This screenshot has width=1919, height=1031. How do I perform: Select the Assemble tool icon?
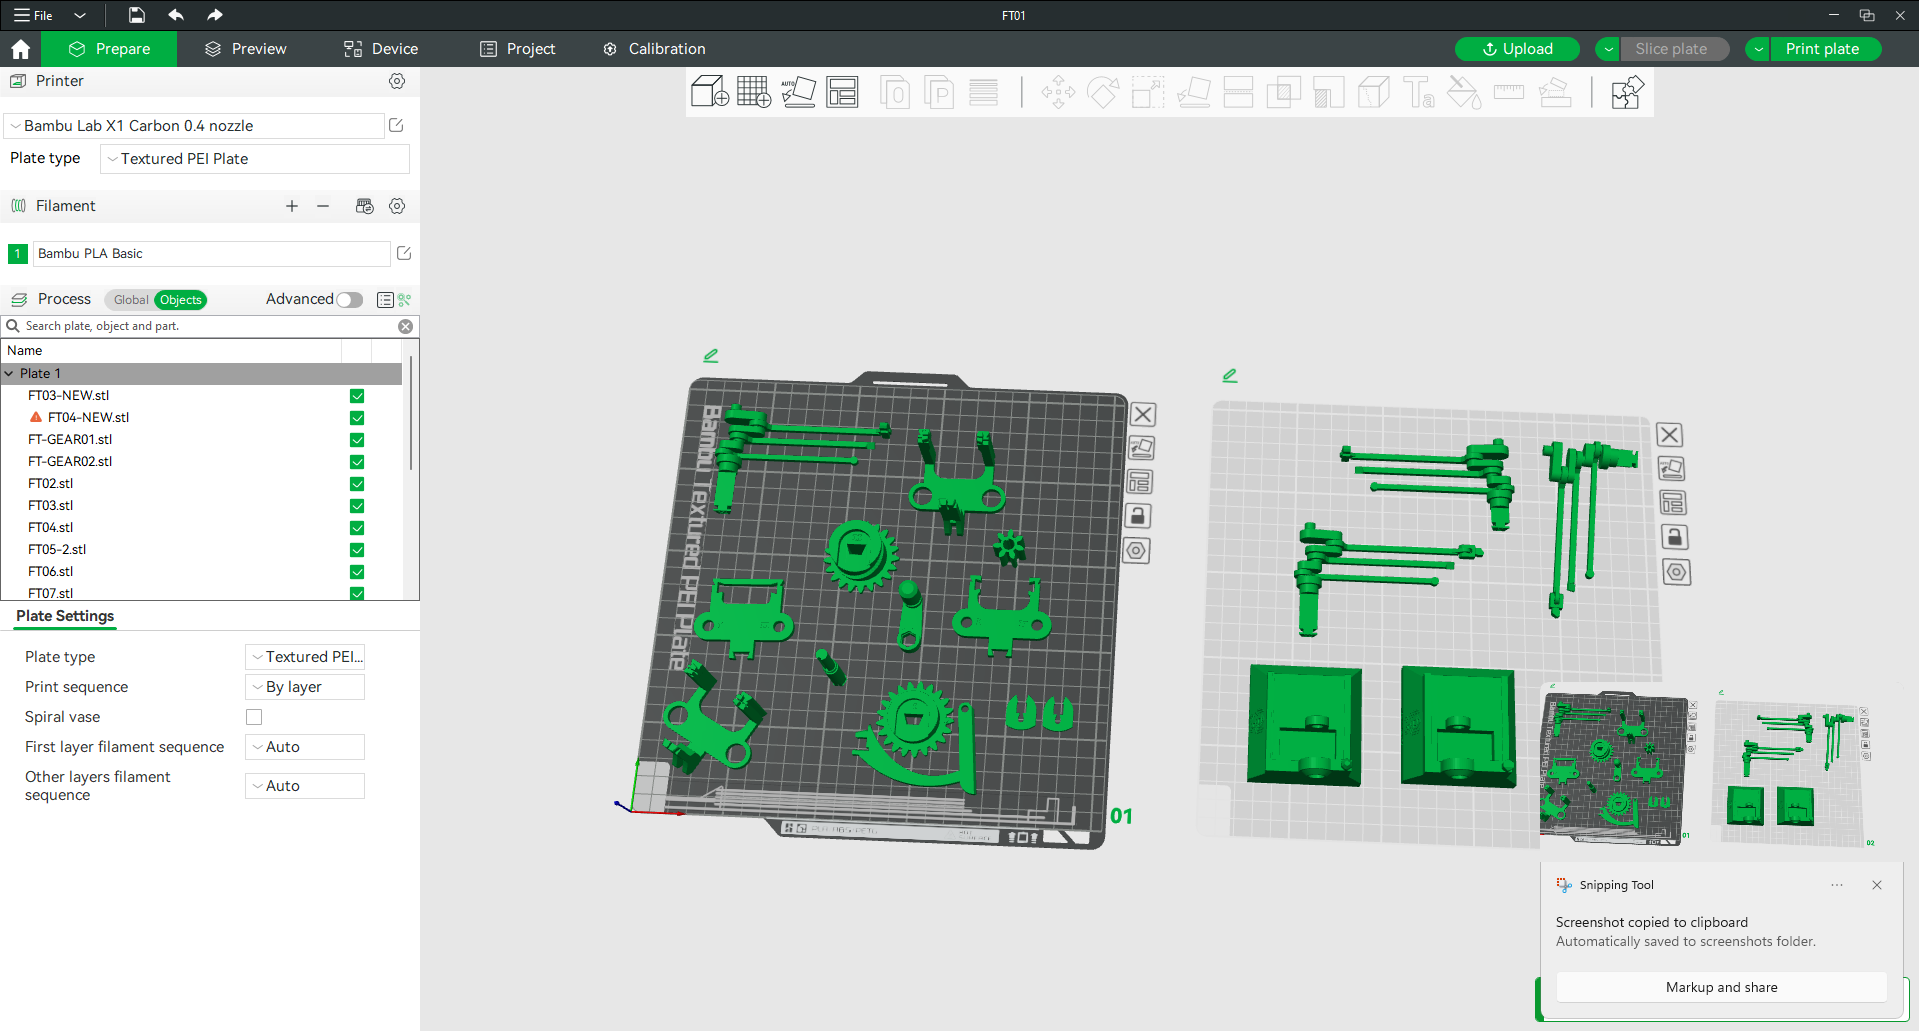click(1555, 92)
